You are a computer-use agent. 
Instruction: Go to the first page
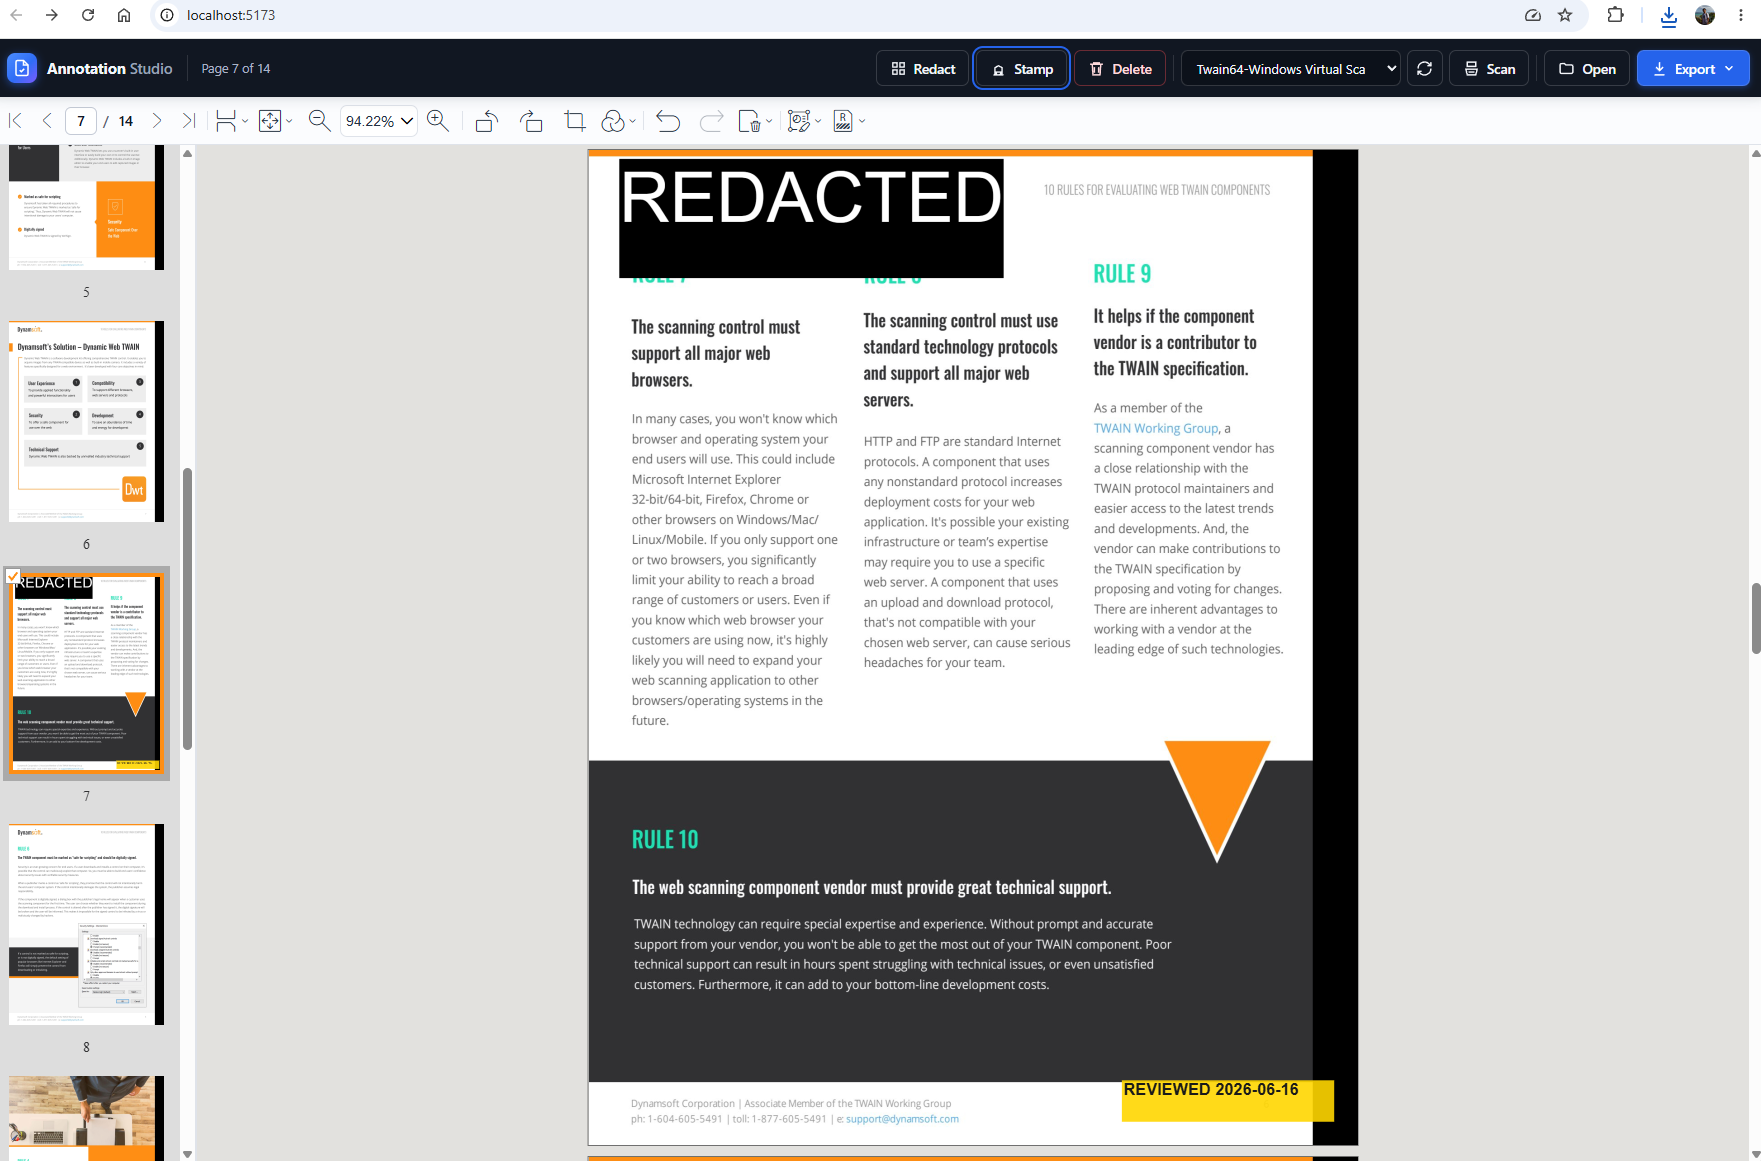tap(16, 121)
